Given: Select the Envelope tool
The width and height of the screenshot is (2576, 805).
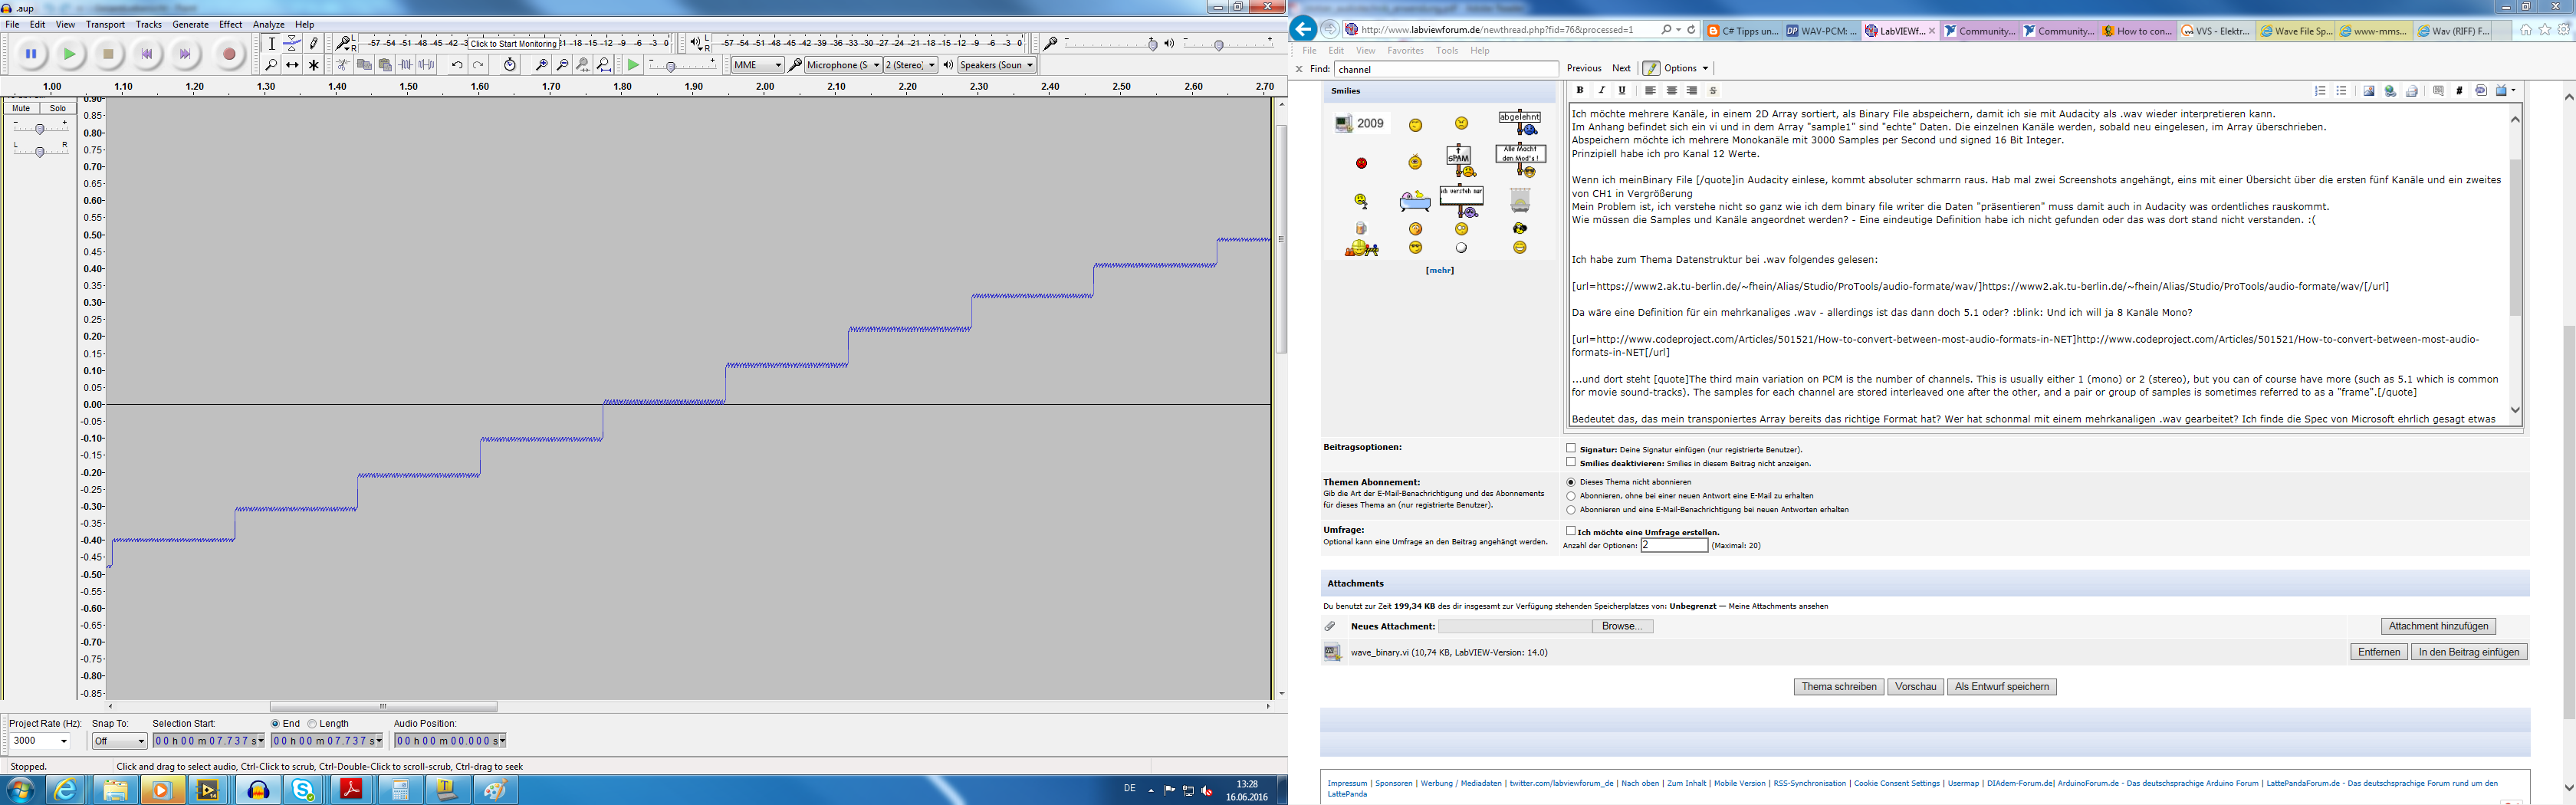Looking at the screenshot, I should 292,43.
